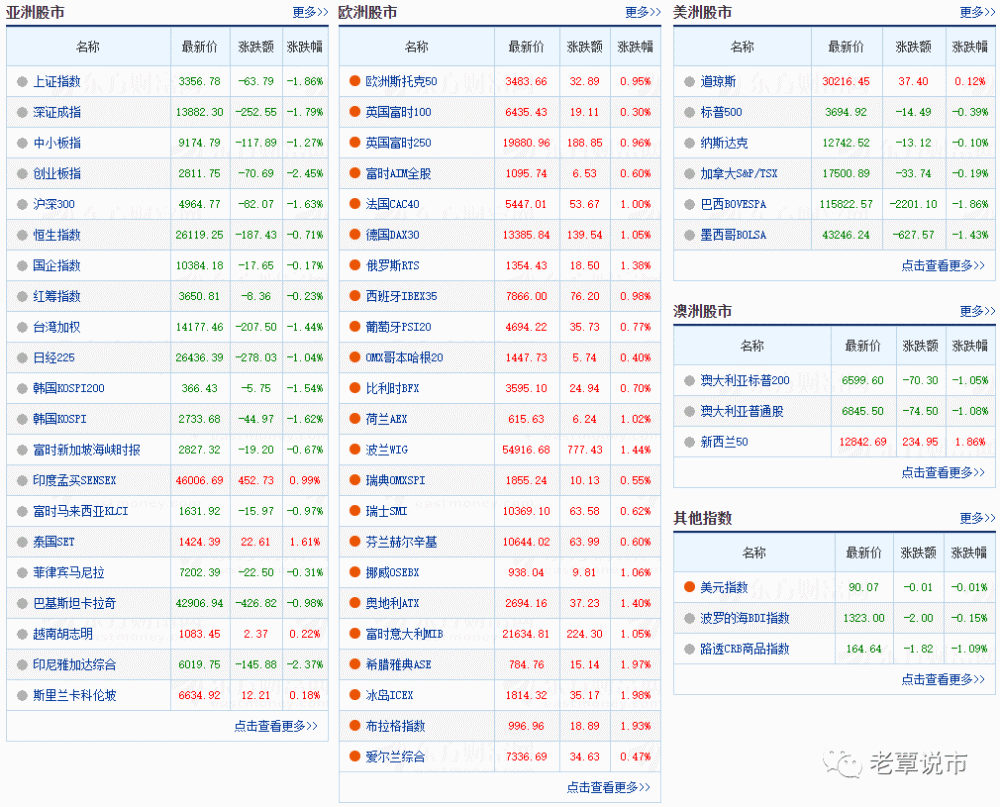Open the 荷兰AEX index link
The width and height of the screenshot is (1000, 807).
point(386,419)
